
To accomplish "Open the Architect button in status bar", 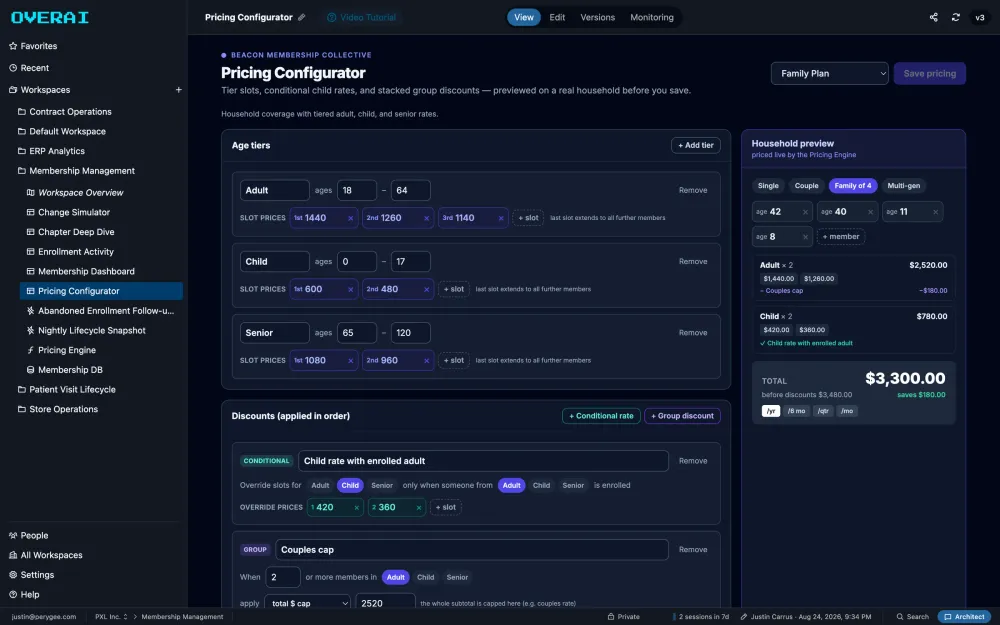I will click(964, 617).
